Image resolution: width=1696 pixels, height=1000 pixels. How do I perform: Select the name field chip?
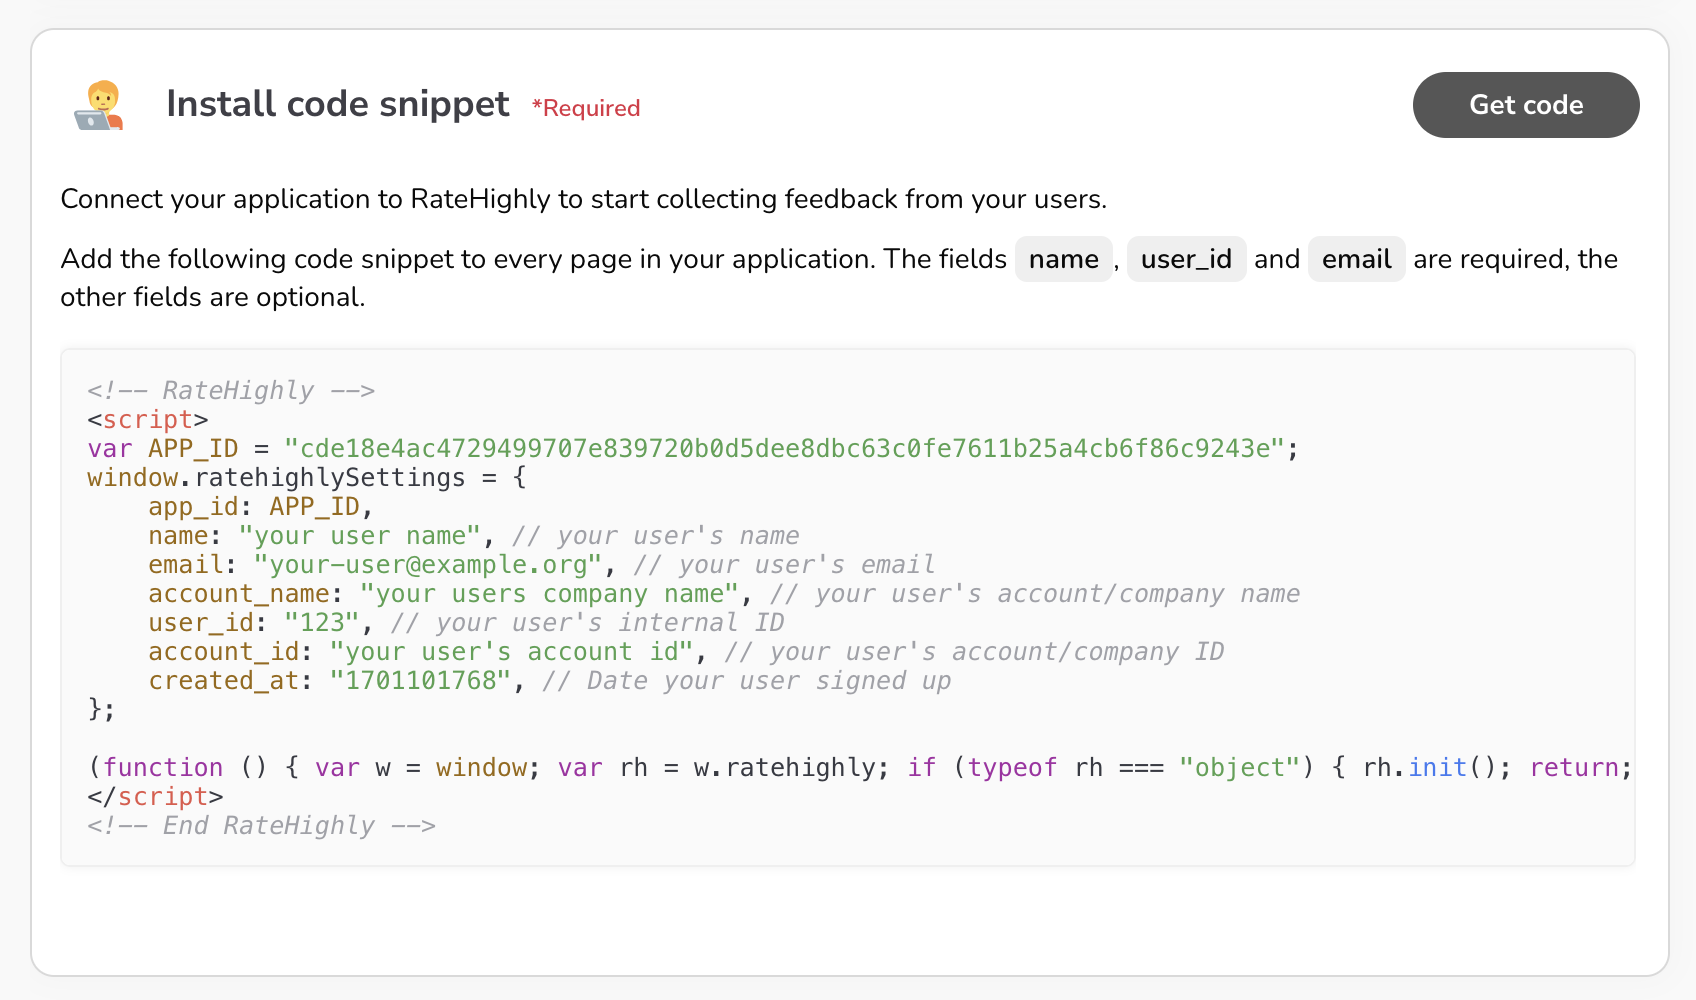click(1063, 259)
